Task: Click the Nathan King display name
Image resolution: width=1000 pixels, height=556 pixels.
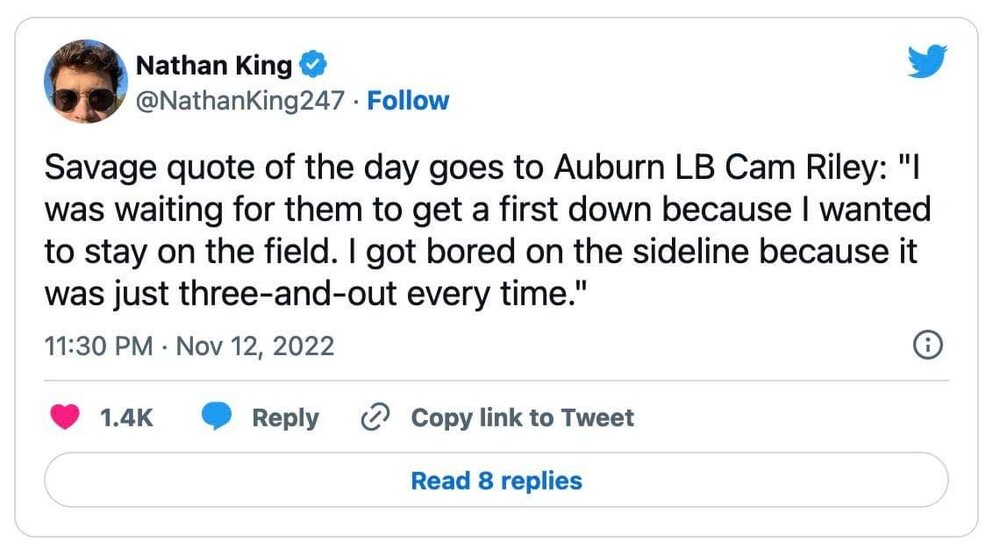Action: (x=214, y=66)
